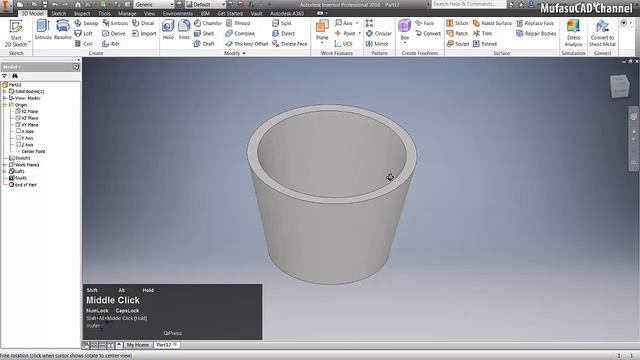Open Model browser help icon

tap(76, 67)
